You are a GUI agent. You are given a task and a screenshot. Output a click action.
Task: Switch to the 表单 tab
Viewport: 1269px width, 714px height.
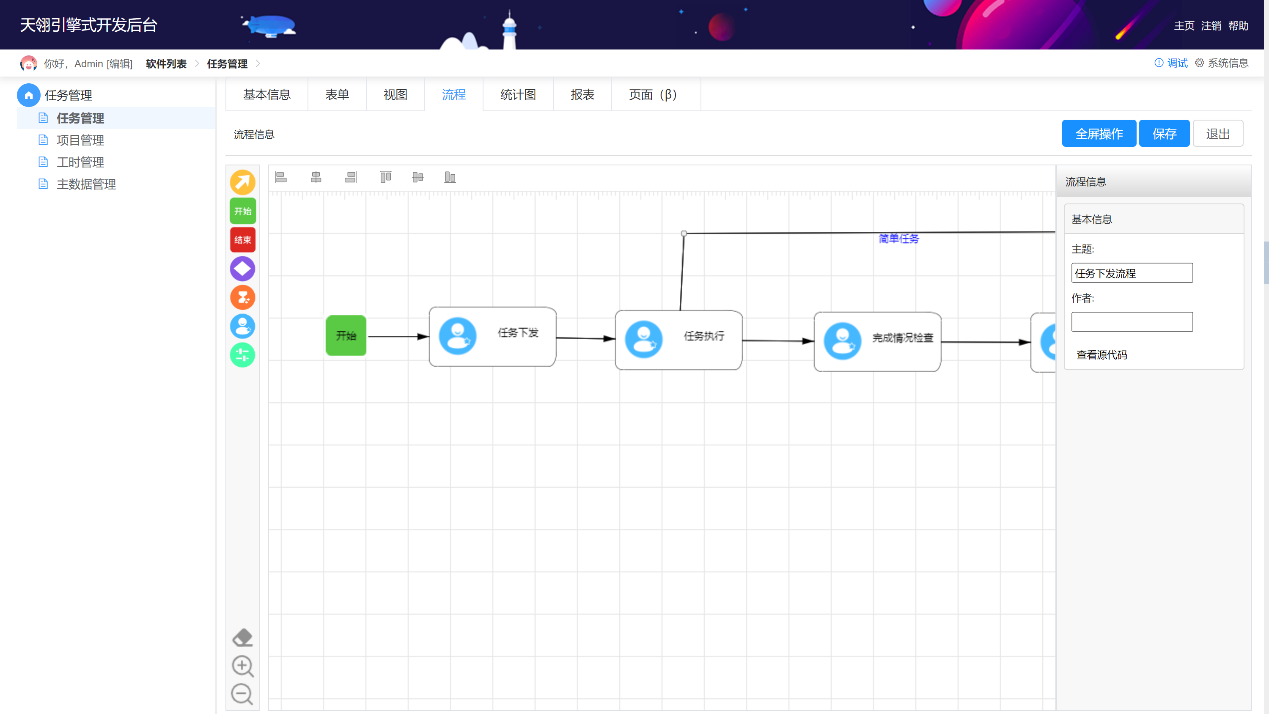(337, 95)
